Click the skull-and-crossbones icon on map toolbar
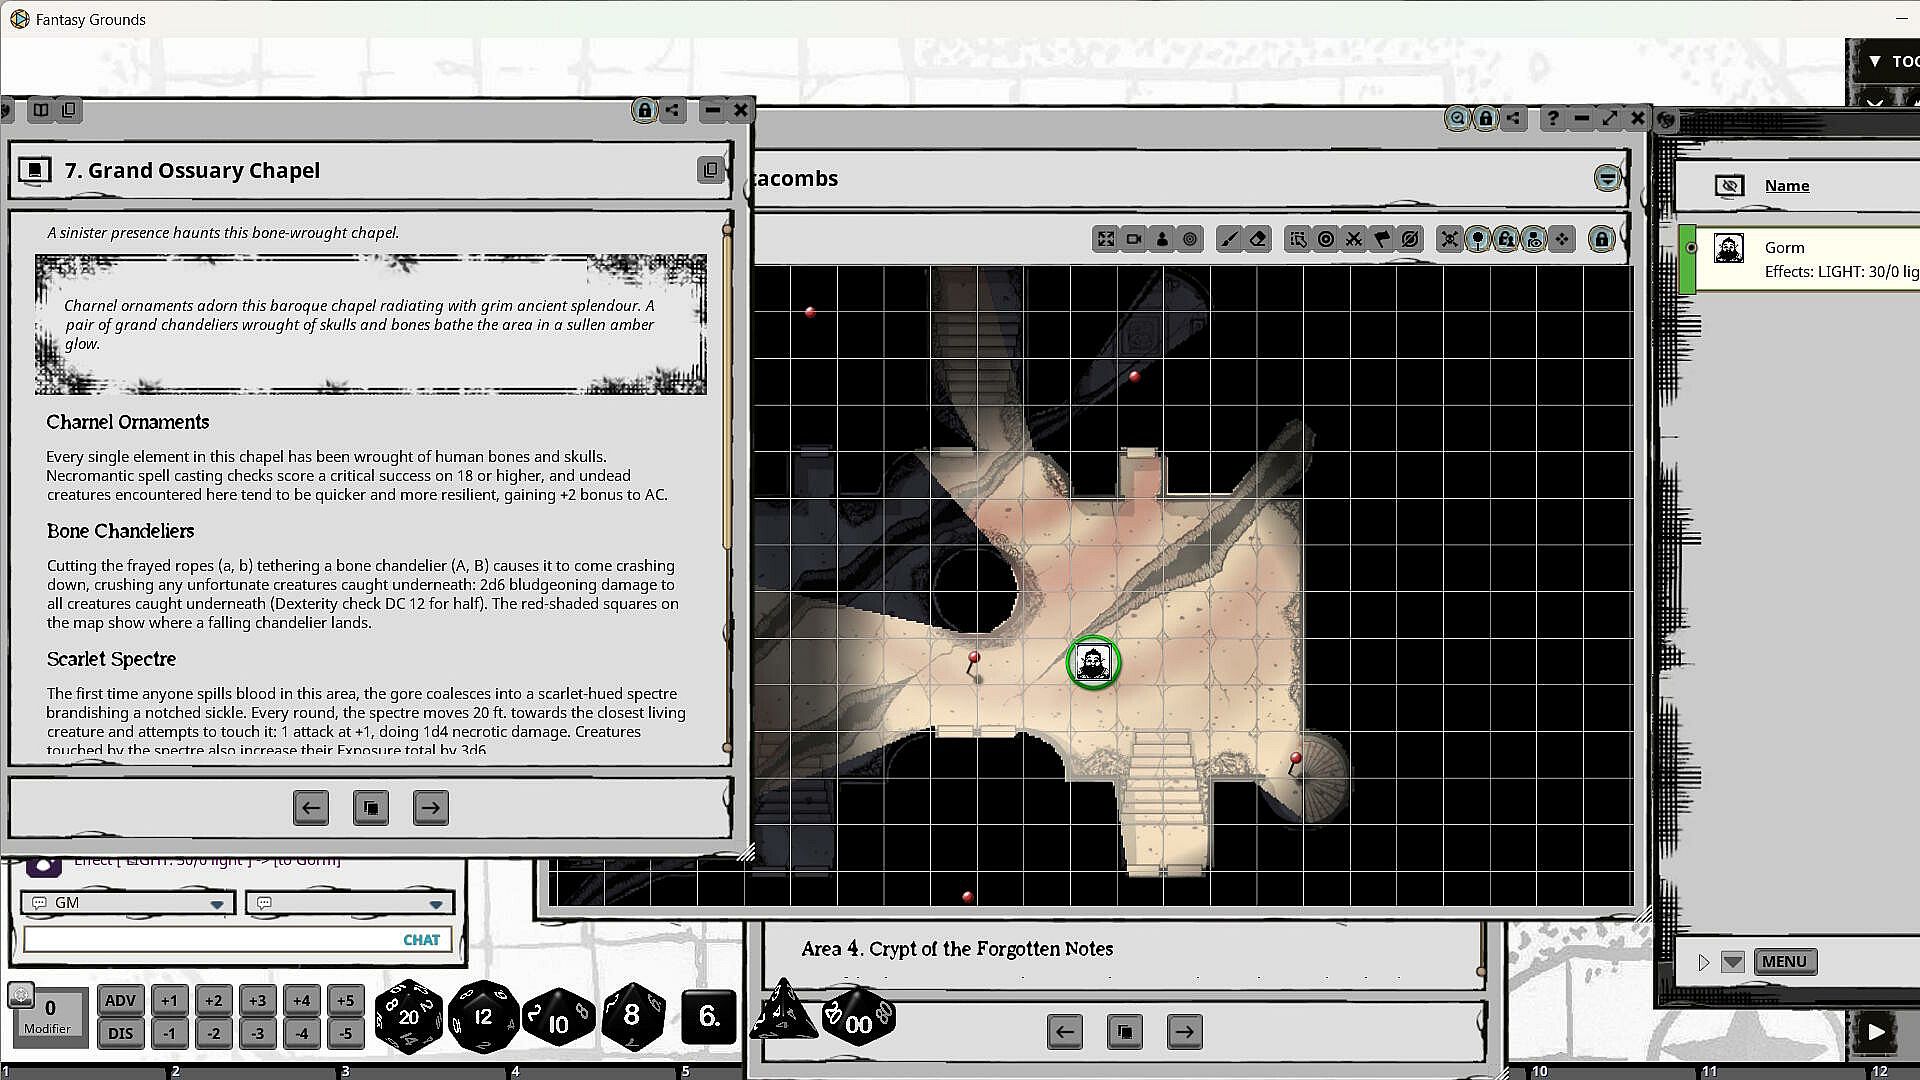The image size is (1920, 1080). 1449,239
